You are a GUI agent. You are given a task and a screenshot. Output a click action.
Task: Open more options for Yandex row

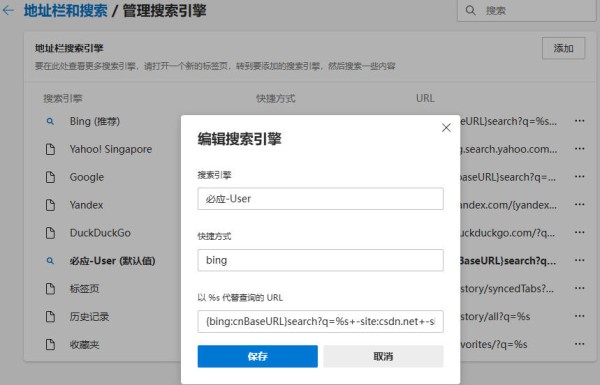(x=579, y=204)
